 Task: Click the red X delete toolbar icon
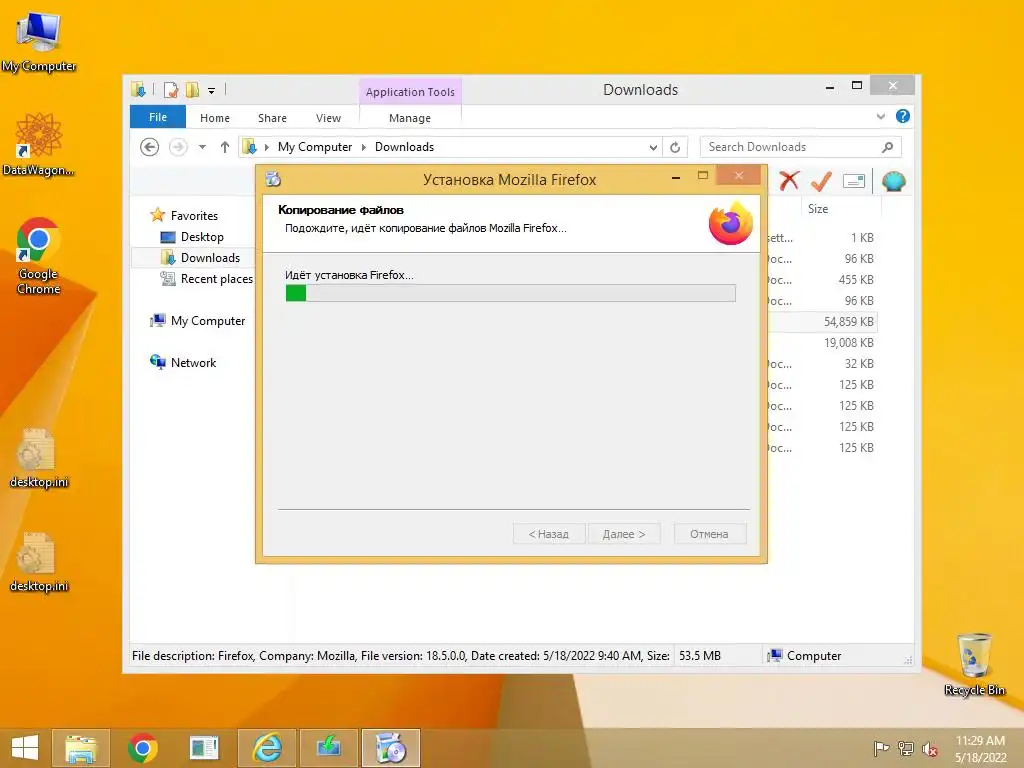click(x=789, y=181)
